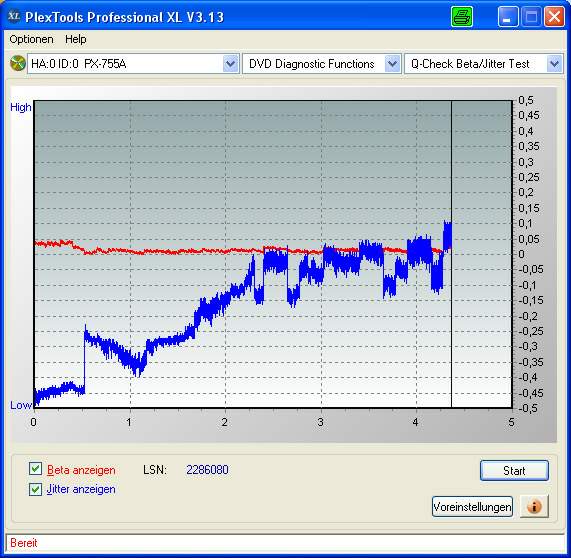Click the High label on graph axis
Viewport: 571px width, 558px height.
[x=21, y=107]
